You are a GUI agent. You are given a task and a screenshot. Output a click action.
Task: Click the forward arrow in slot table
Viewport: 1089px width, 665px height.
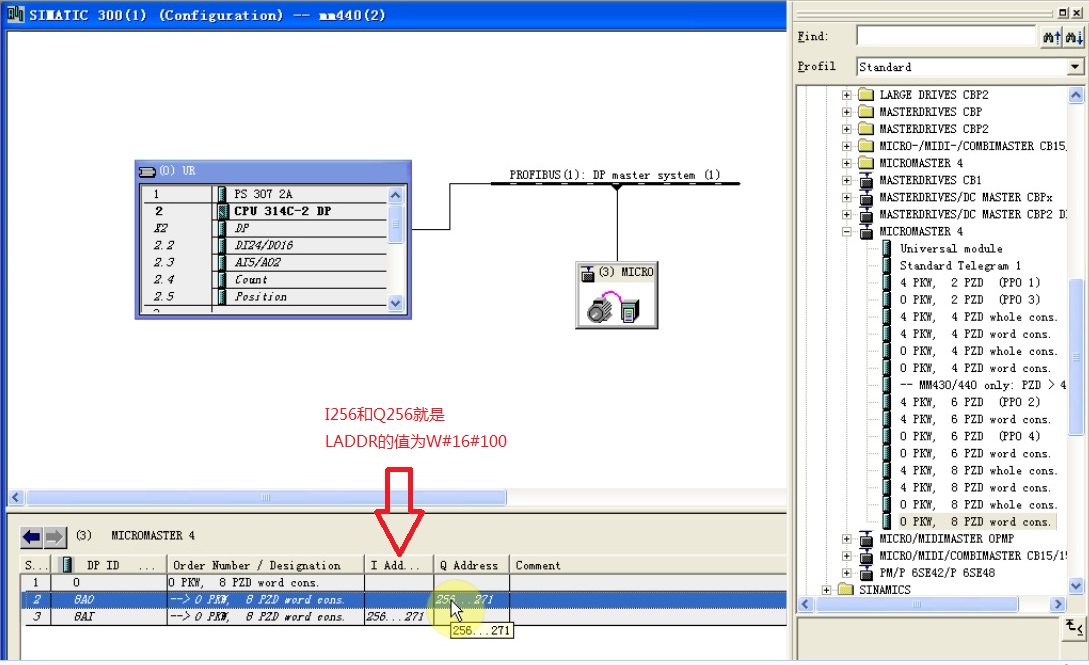point(54,537)
